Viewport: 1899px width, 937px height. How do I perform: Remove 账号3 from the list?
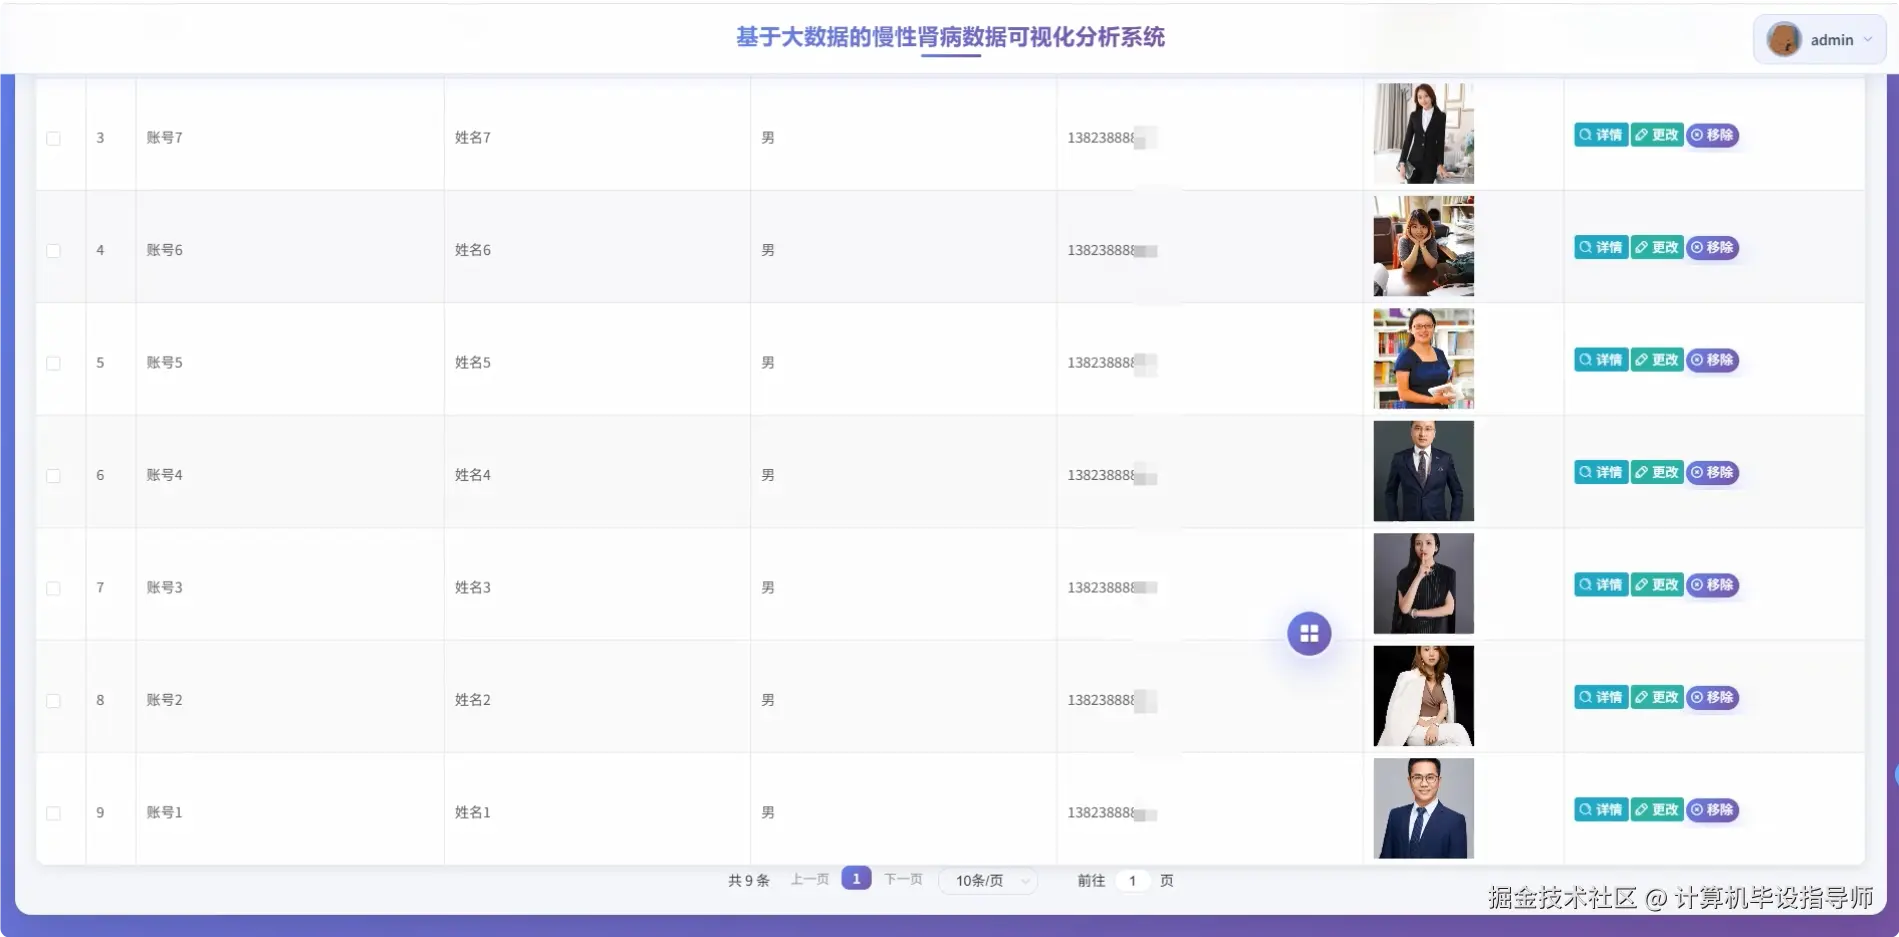pos(1713,585)
